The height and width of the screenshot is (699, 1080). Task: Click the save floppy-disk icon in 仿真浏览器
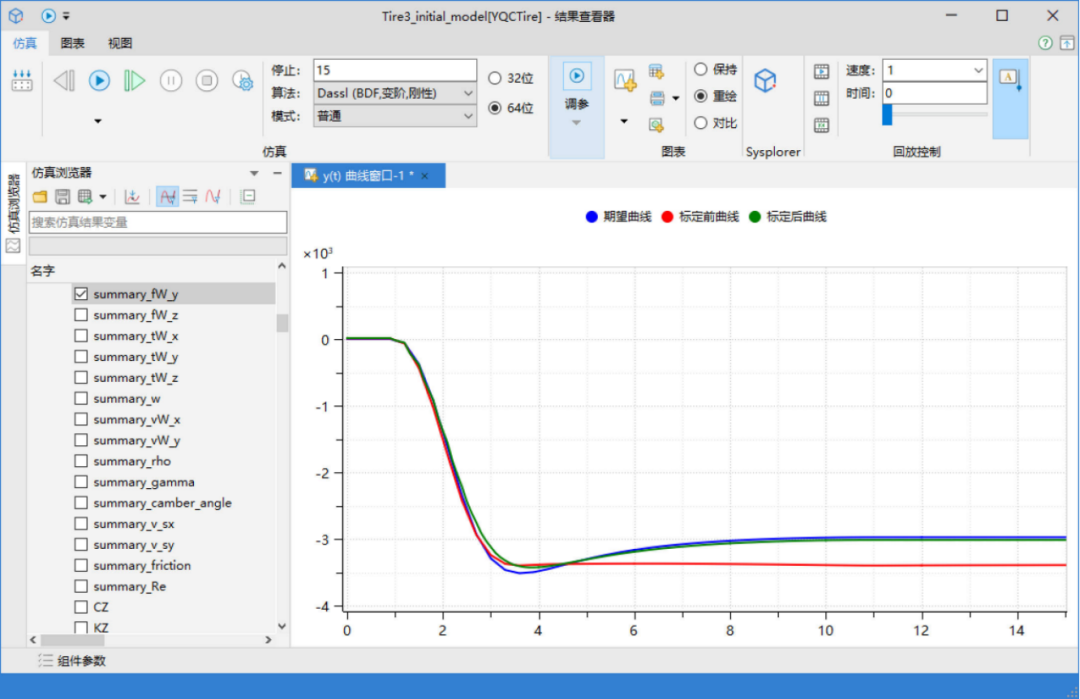pos(63,197)
